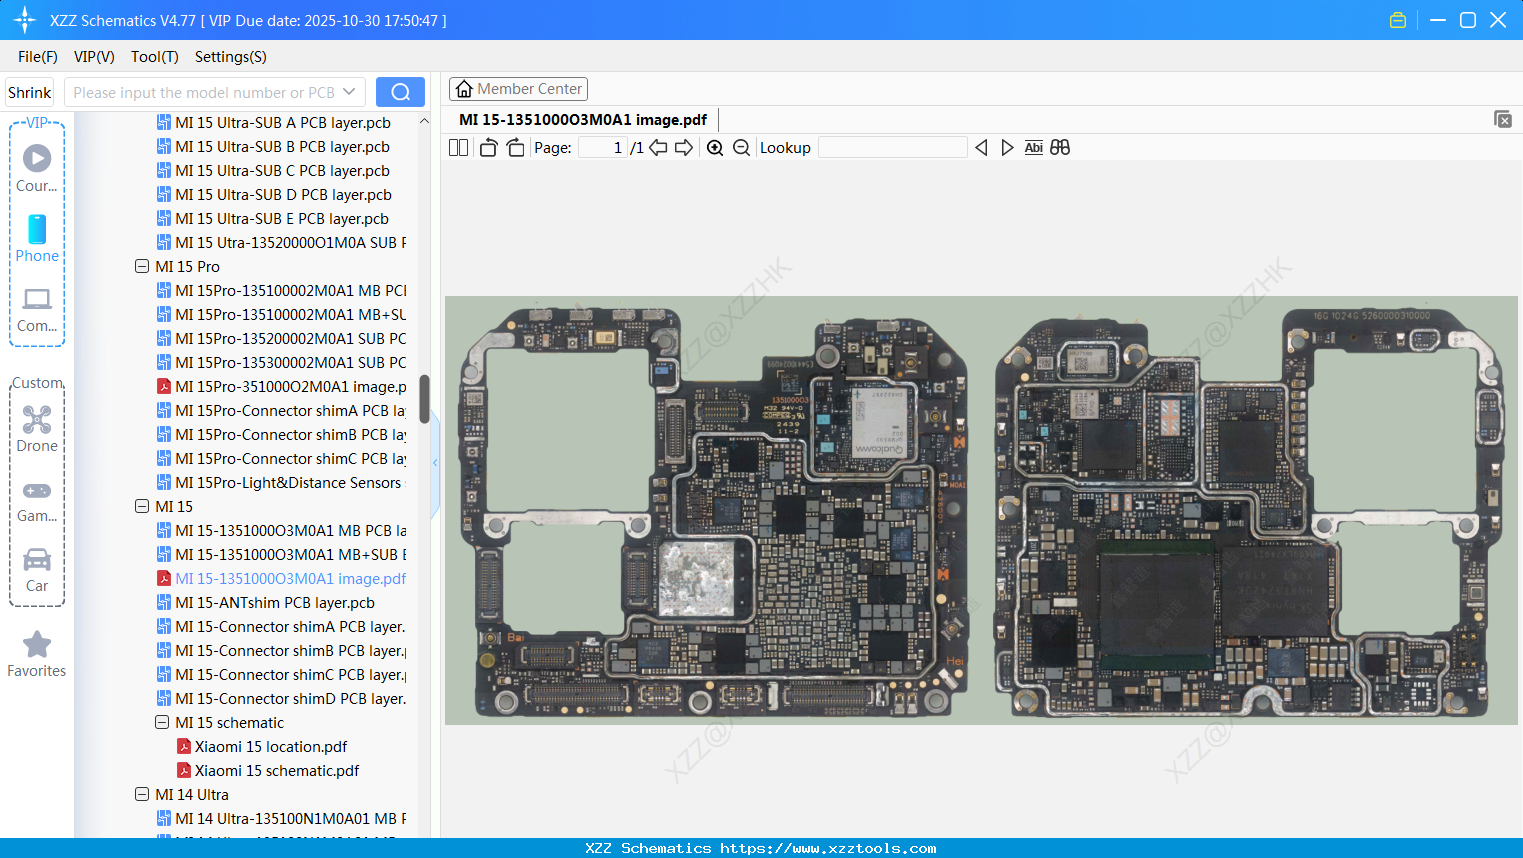The width and height of the screenshot is (1523, 858).
Task: Open binoculars search tool in PDF viewer
Action: point(1060,147)
